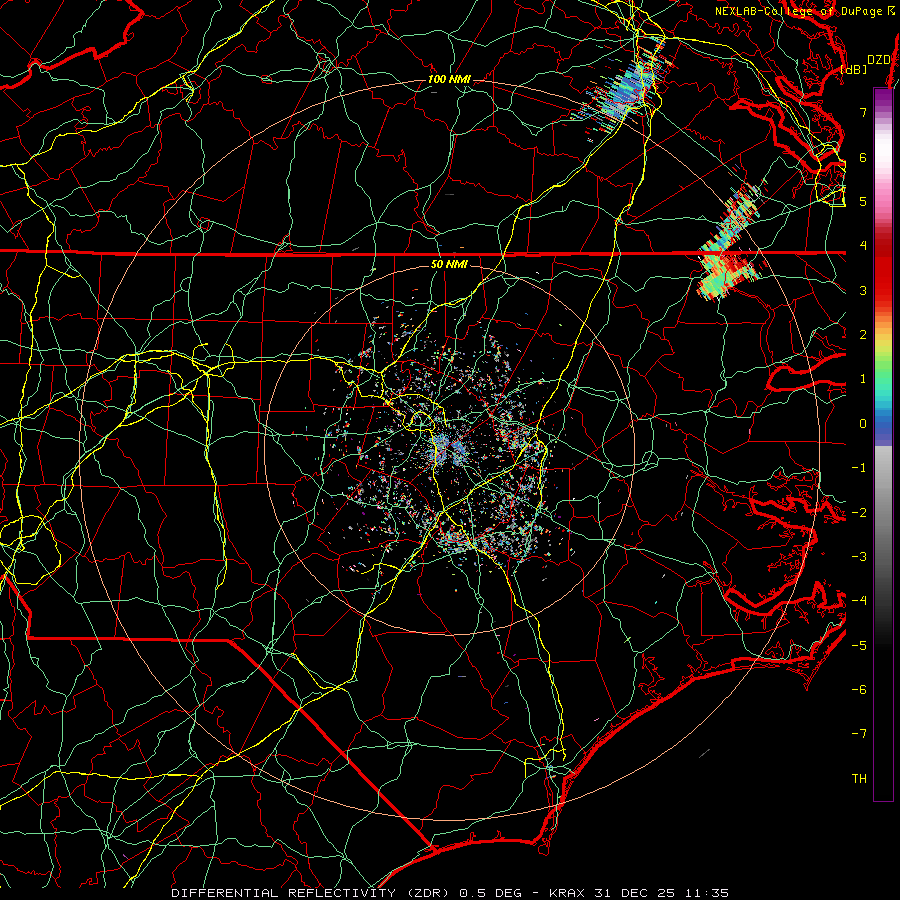Click the DZD label above the color scale
Image resolution: width=900 pixels, height=900 pixels.
[x=879, y=60]
